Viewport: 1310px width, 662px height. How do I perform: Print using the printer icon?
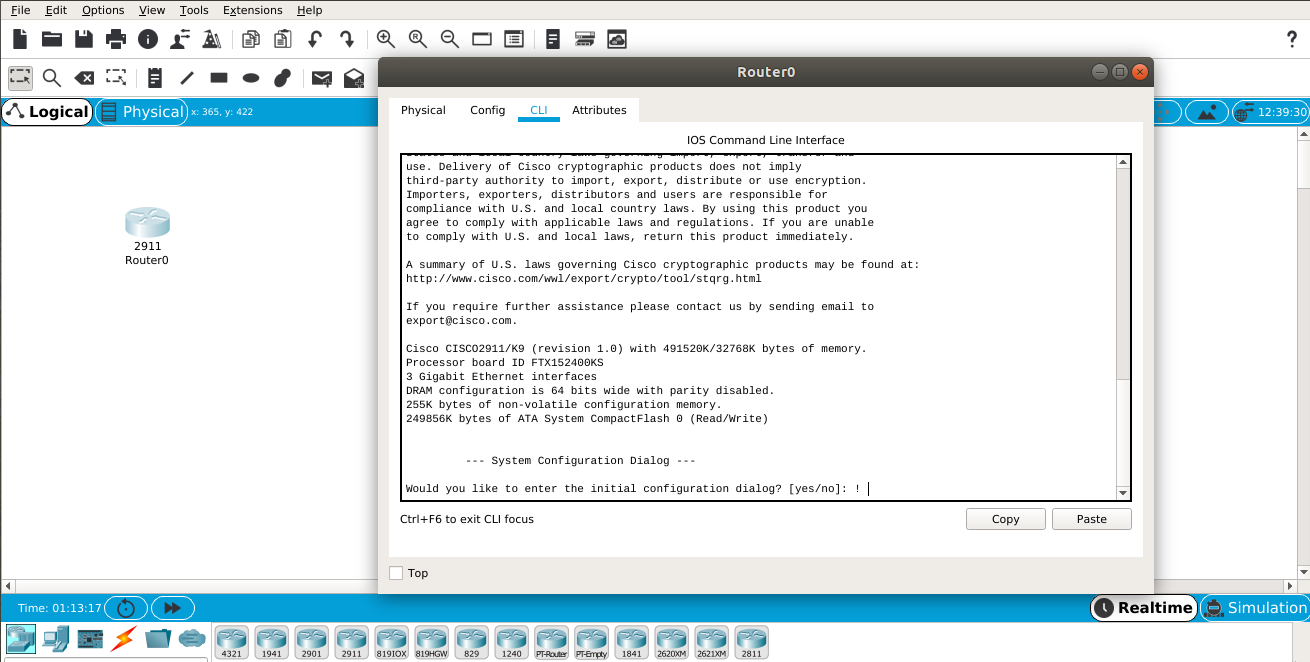116,39
